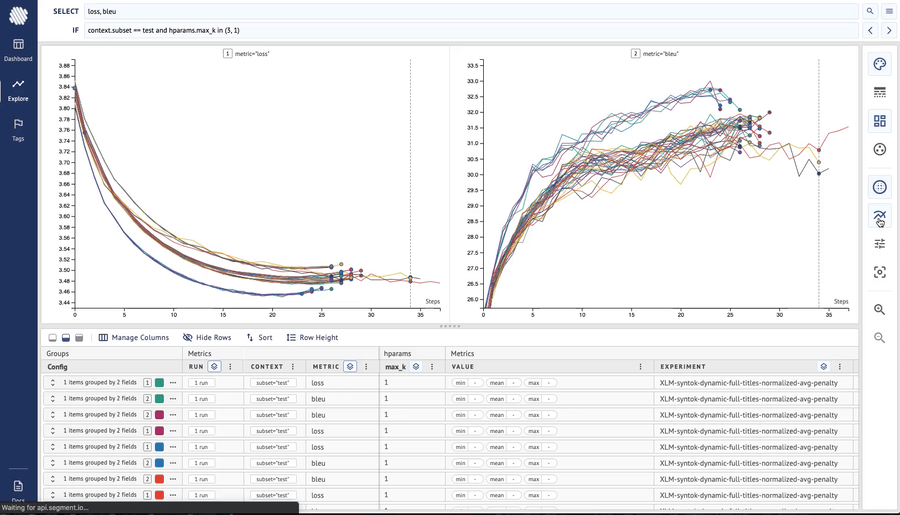The width and height of the screenshot is (900, 515).
Task: Open VALUE column options menu
Action: point(641,366)
